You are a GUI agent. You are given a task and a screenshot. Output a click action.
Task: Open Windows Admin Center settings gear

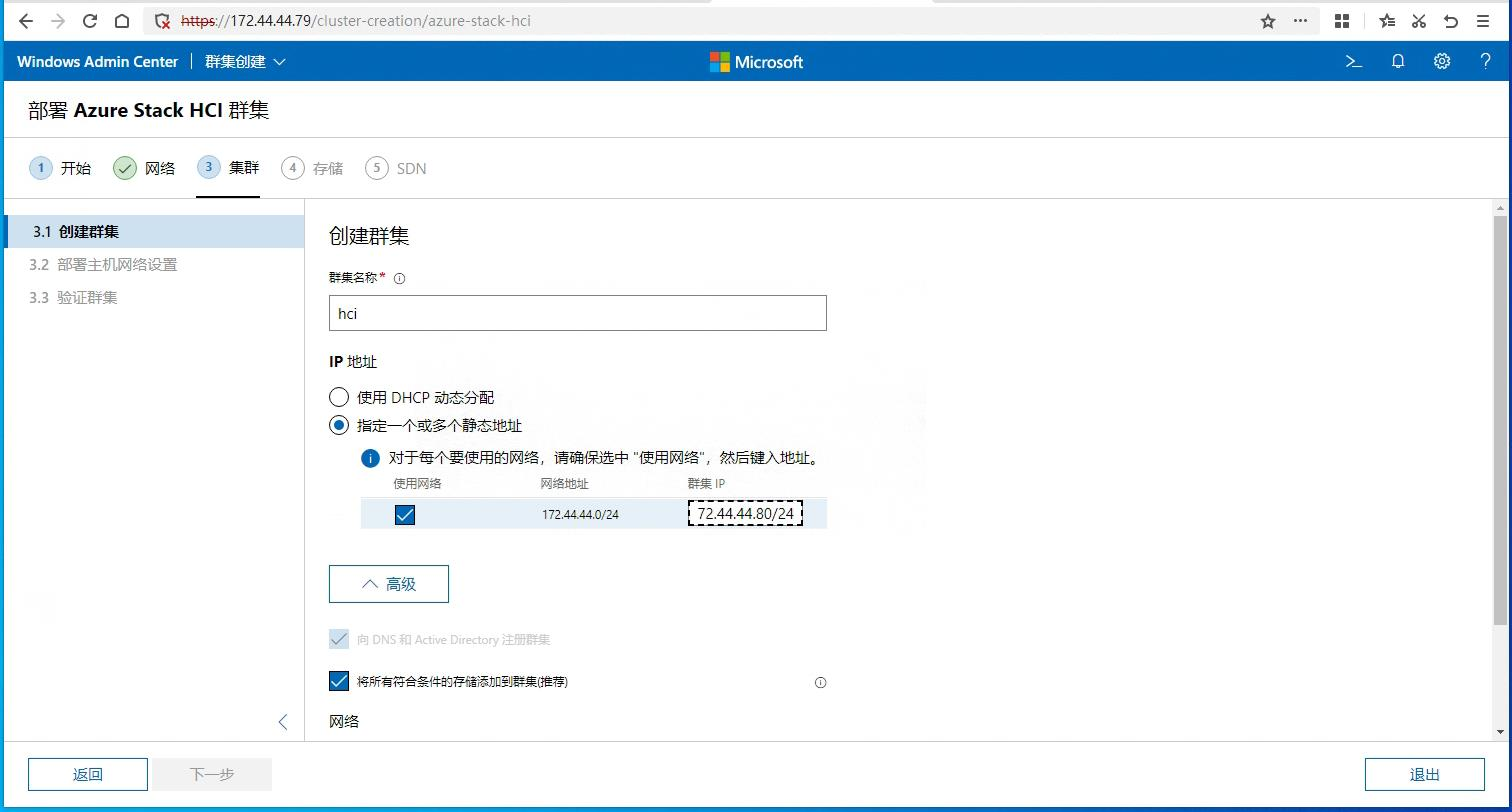pos(1442,61)
